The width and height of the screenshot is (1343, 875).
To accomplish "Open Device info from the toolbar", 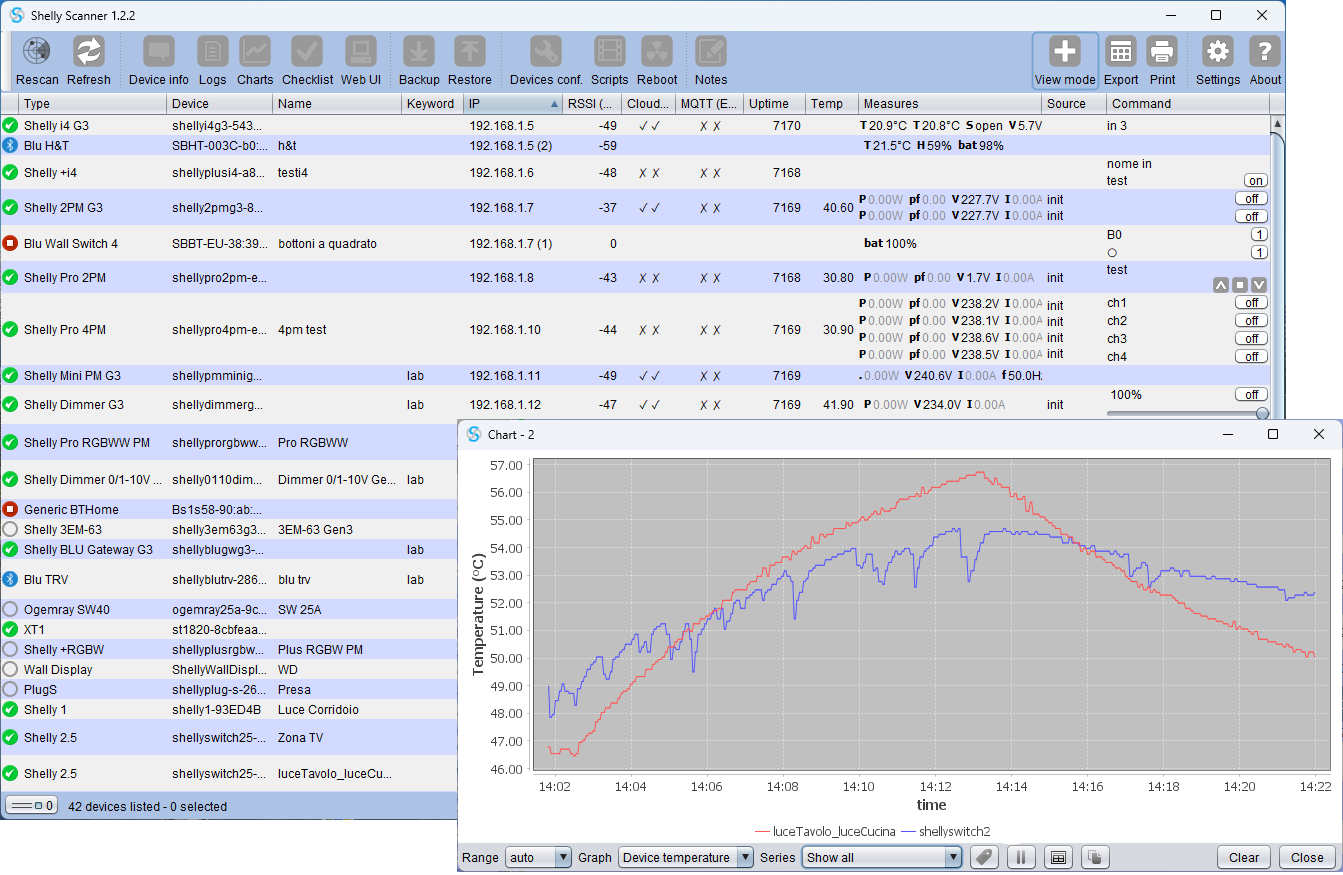I will 159,61.
